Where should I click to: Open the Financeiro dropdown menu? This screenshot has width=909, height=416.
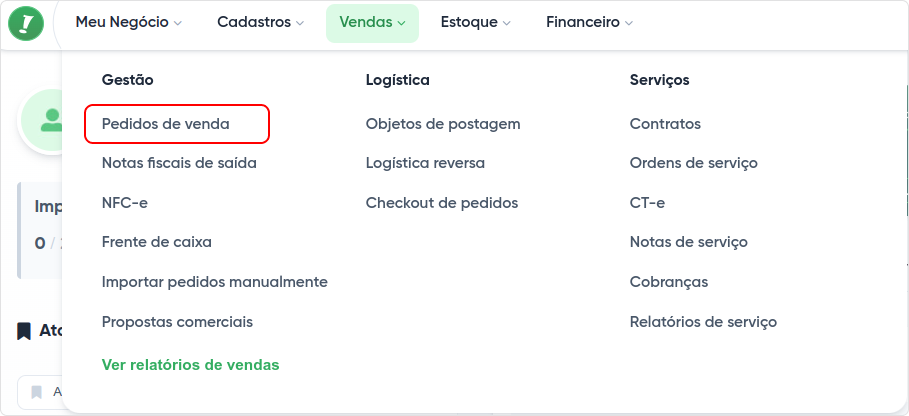click(x=589, y=22)
